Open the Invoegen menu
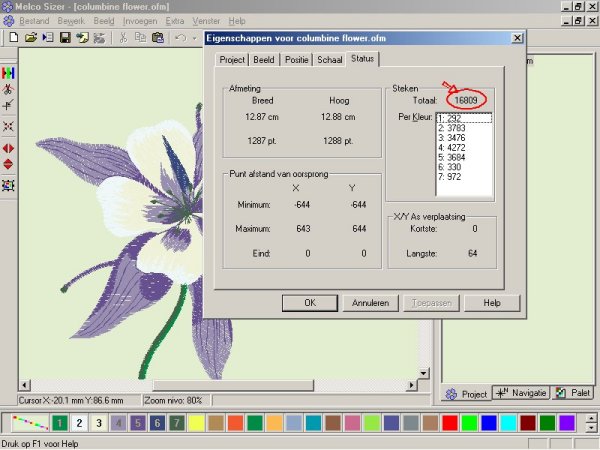 [x=140, y=21]
